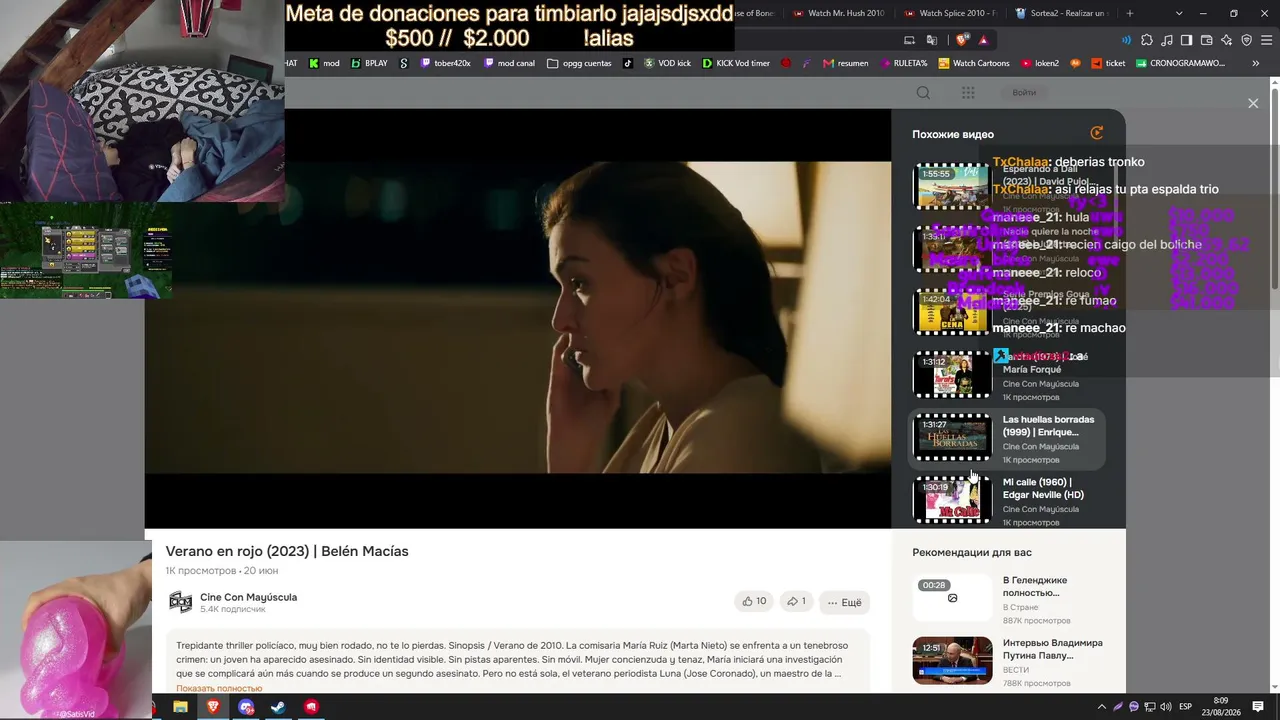Image resolution: width=1280 pixels, height=720 pixels.
Task: Click the screen cast icon in address bar
Action: coord(909,40)
